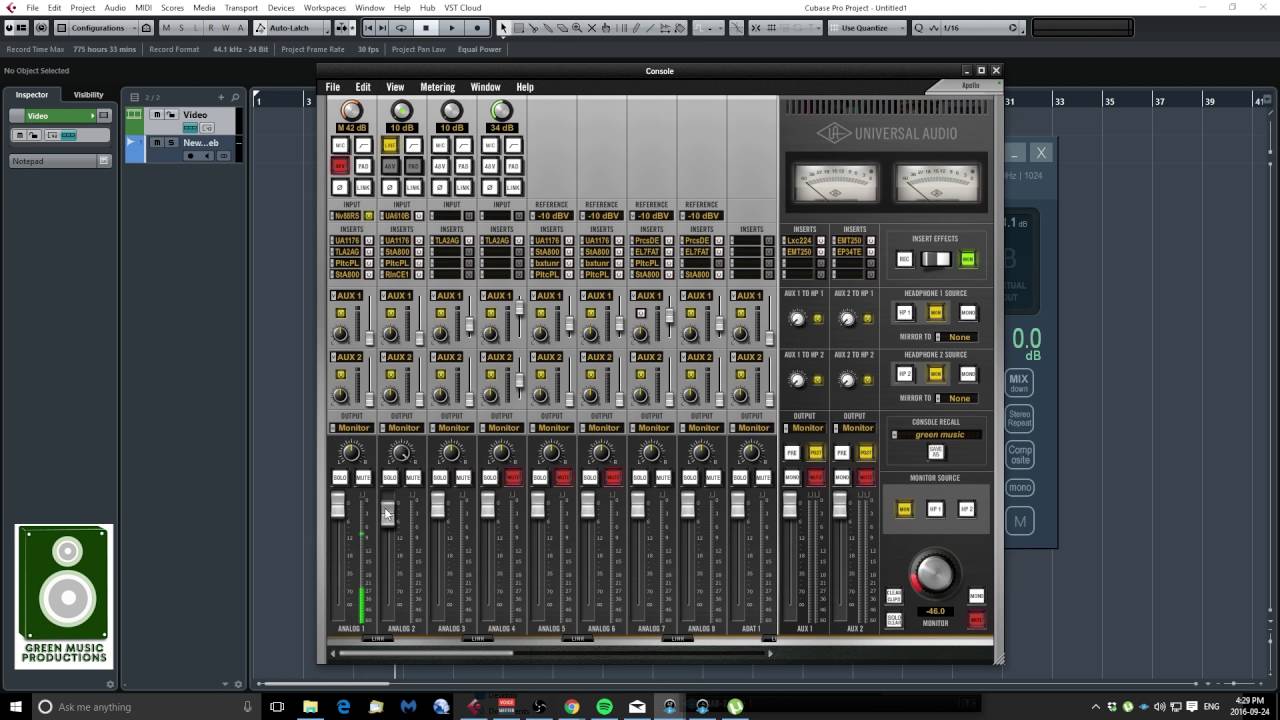Open Console Recall green music preset dropdown
This screenshot has width=1280, height=720.
(x=936, y=435)
